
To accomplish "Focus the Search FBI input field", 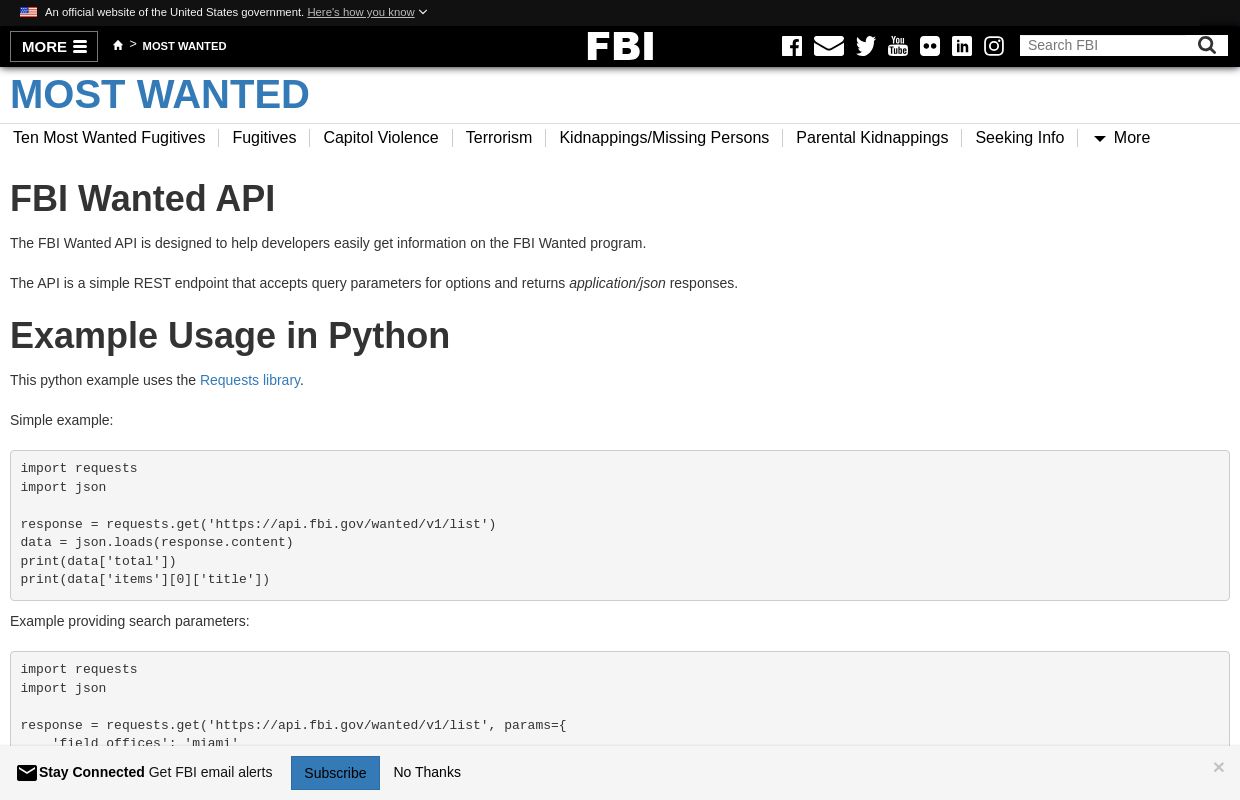I will pos(1108,45).
